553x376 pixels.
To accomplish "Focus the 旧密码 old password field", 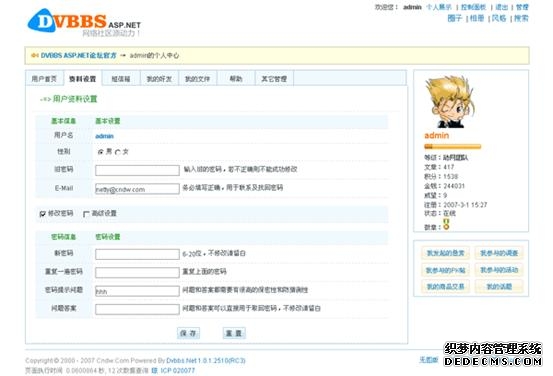I will [137, 170].
